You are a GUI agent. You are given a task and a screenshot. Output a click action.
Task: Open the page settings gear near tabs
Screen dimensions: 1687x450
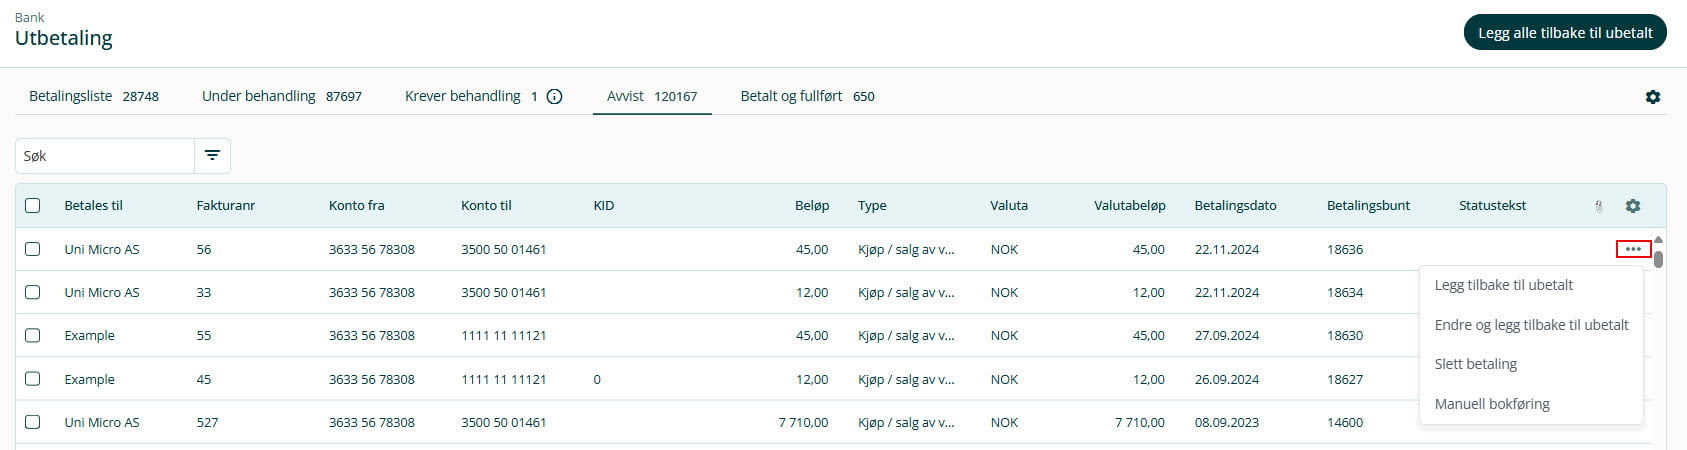click(x=1652, y=97)
